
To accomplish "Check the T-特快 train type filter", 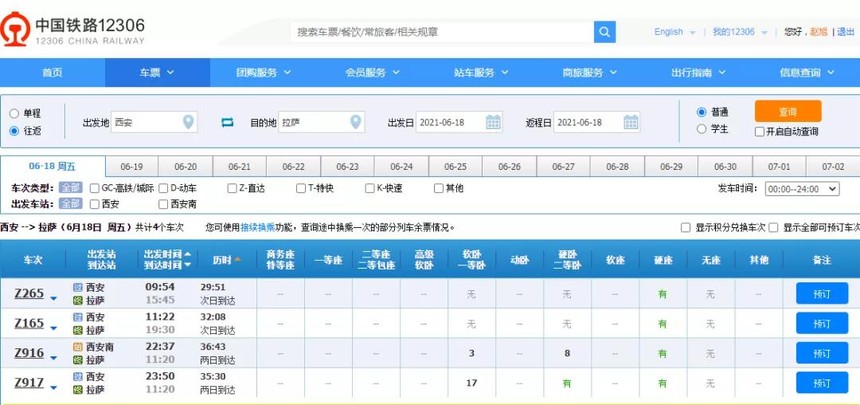I will point(301,188).
